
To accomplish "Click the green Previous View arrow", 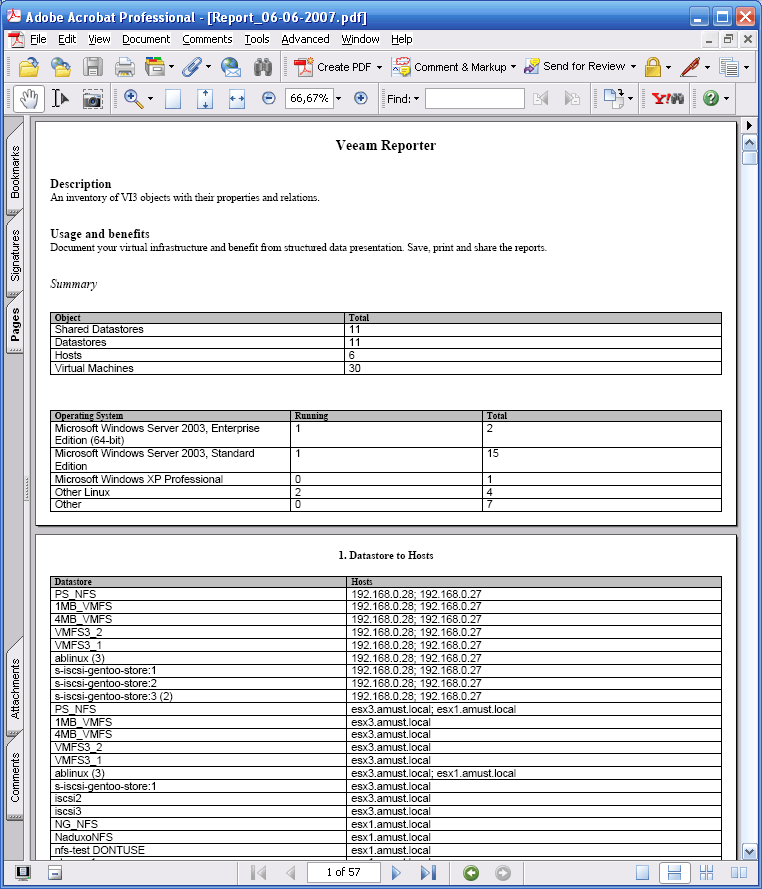I will [x=471, y=873].
